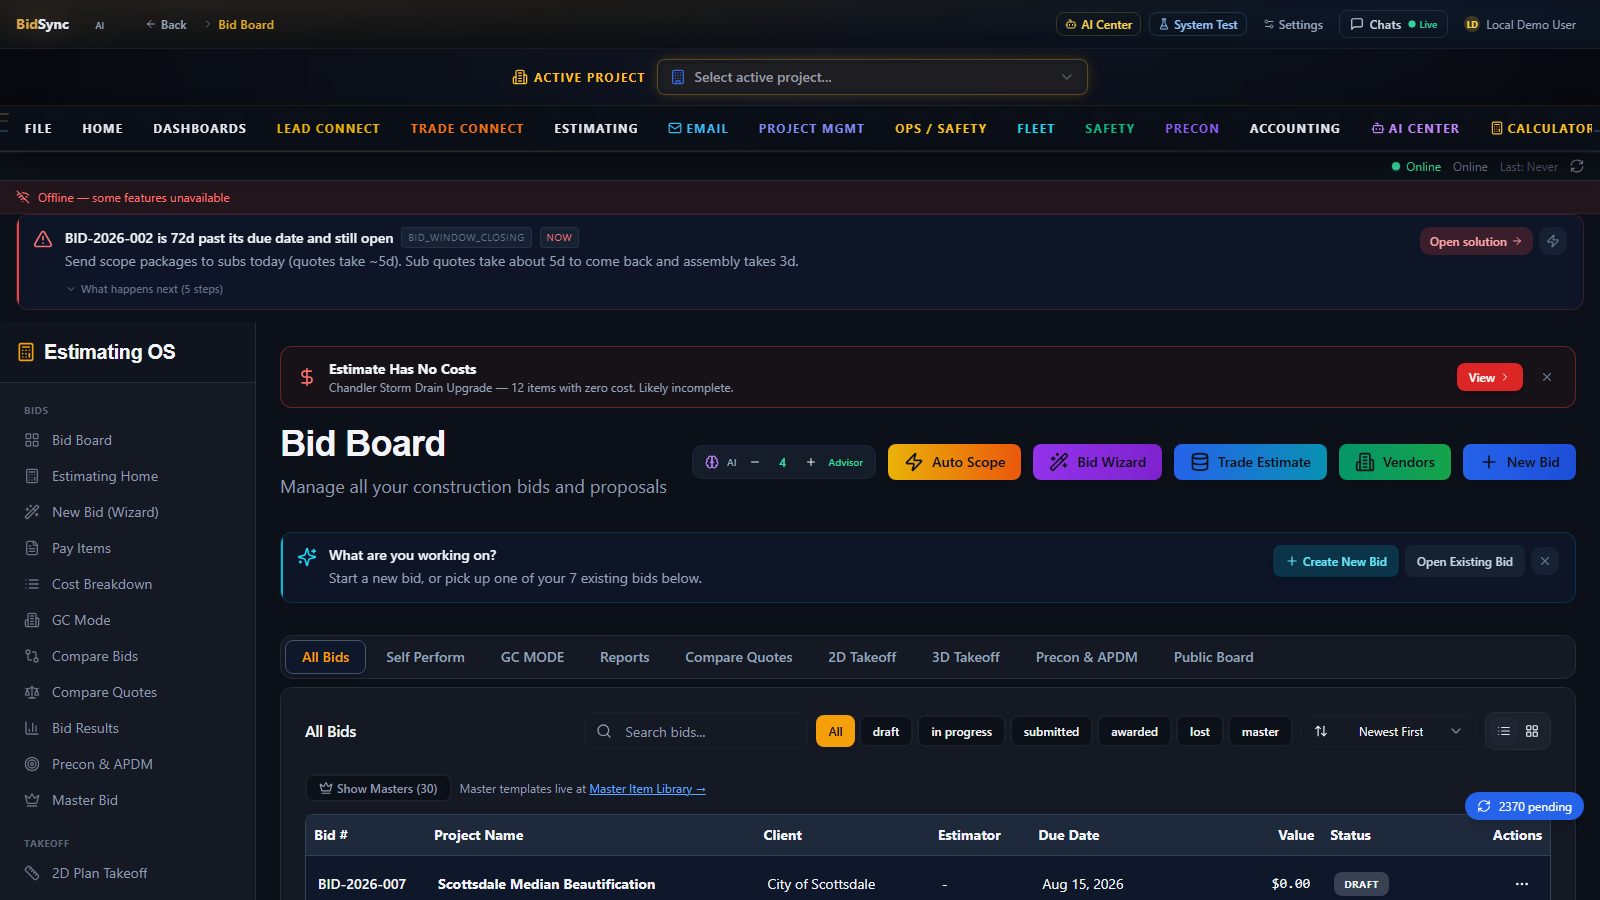Filter bids by submitted status
Viewport: 1600px width, 900px height.
click(1051, 731)
